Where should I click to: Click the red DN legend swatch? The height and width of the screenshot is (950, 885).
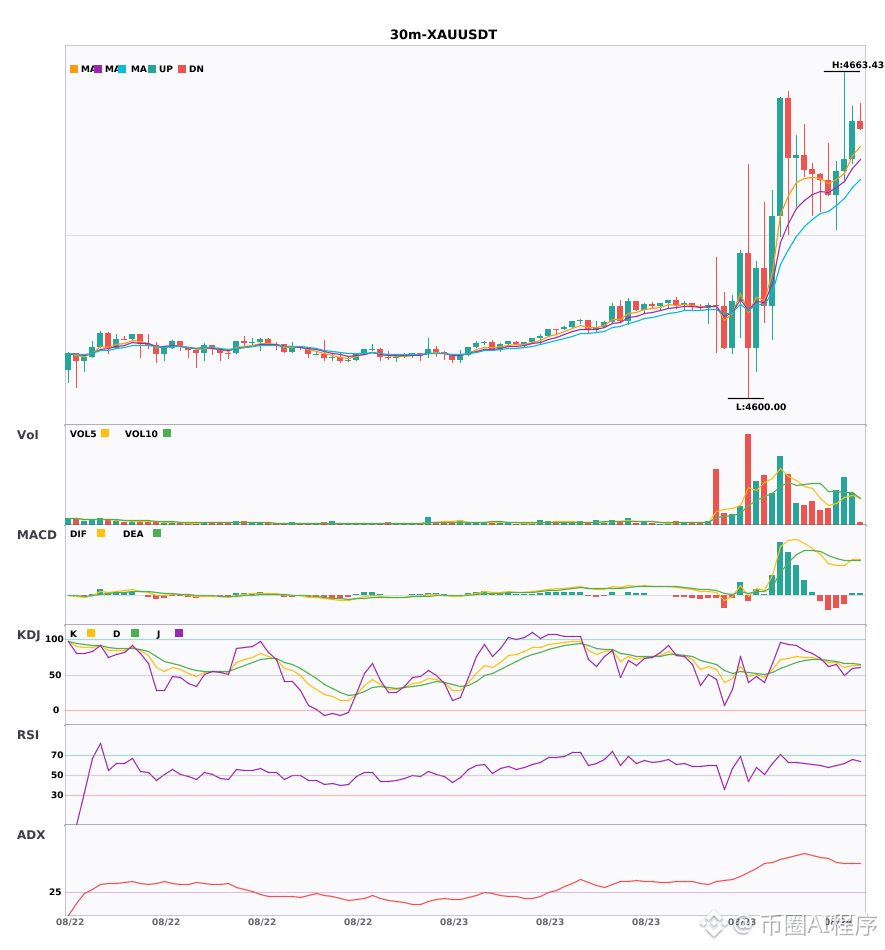pos(182,69)
